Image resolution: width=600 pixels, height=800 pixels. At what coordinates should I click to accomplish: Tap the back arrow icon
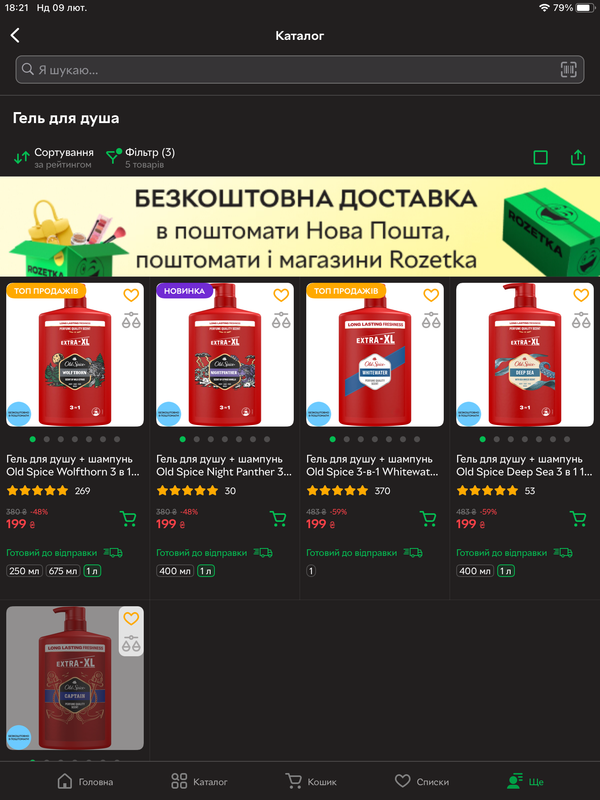click(x=15, y=35)
